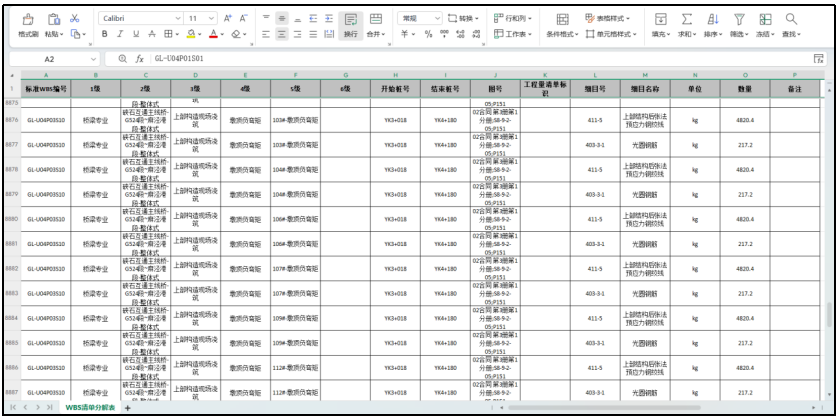Click the AutoSum (求和) sigma icon
Viewport: 840px width, 420px height.
(x=687, y=19)
